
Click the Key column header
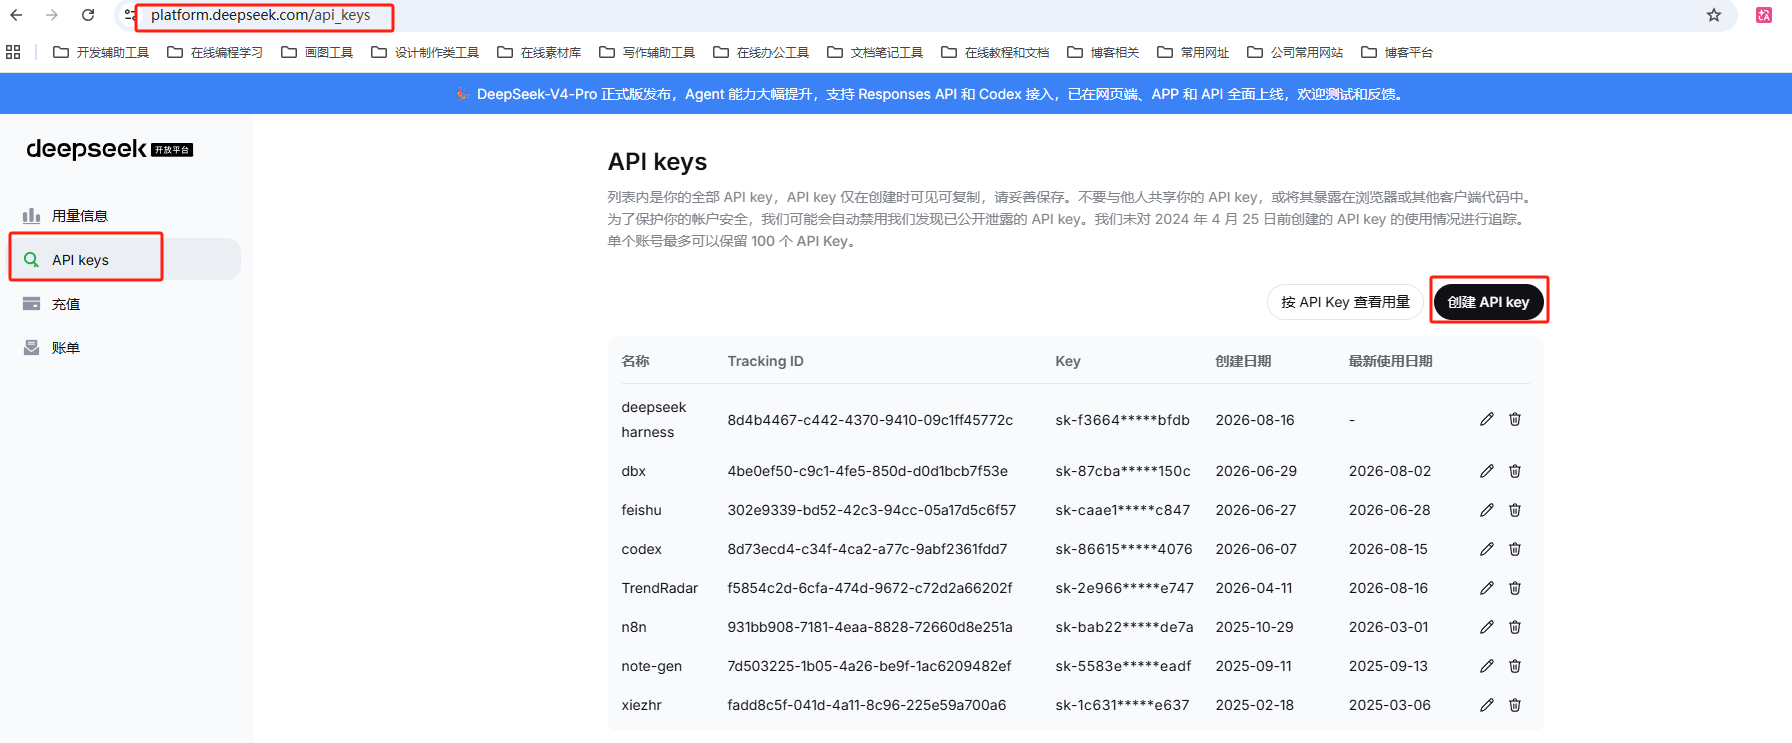point(1067,361)
